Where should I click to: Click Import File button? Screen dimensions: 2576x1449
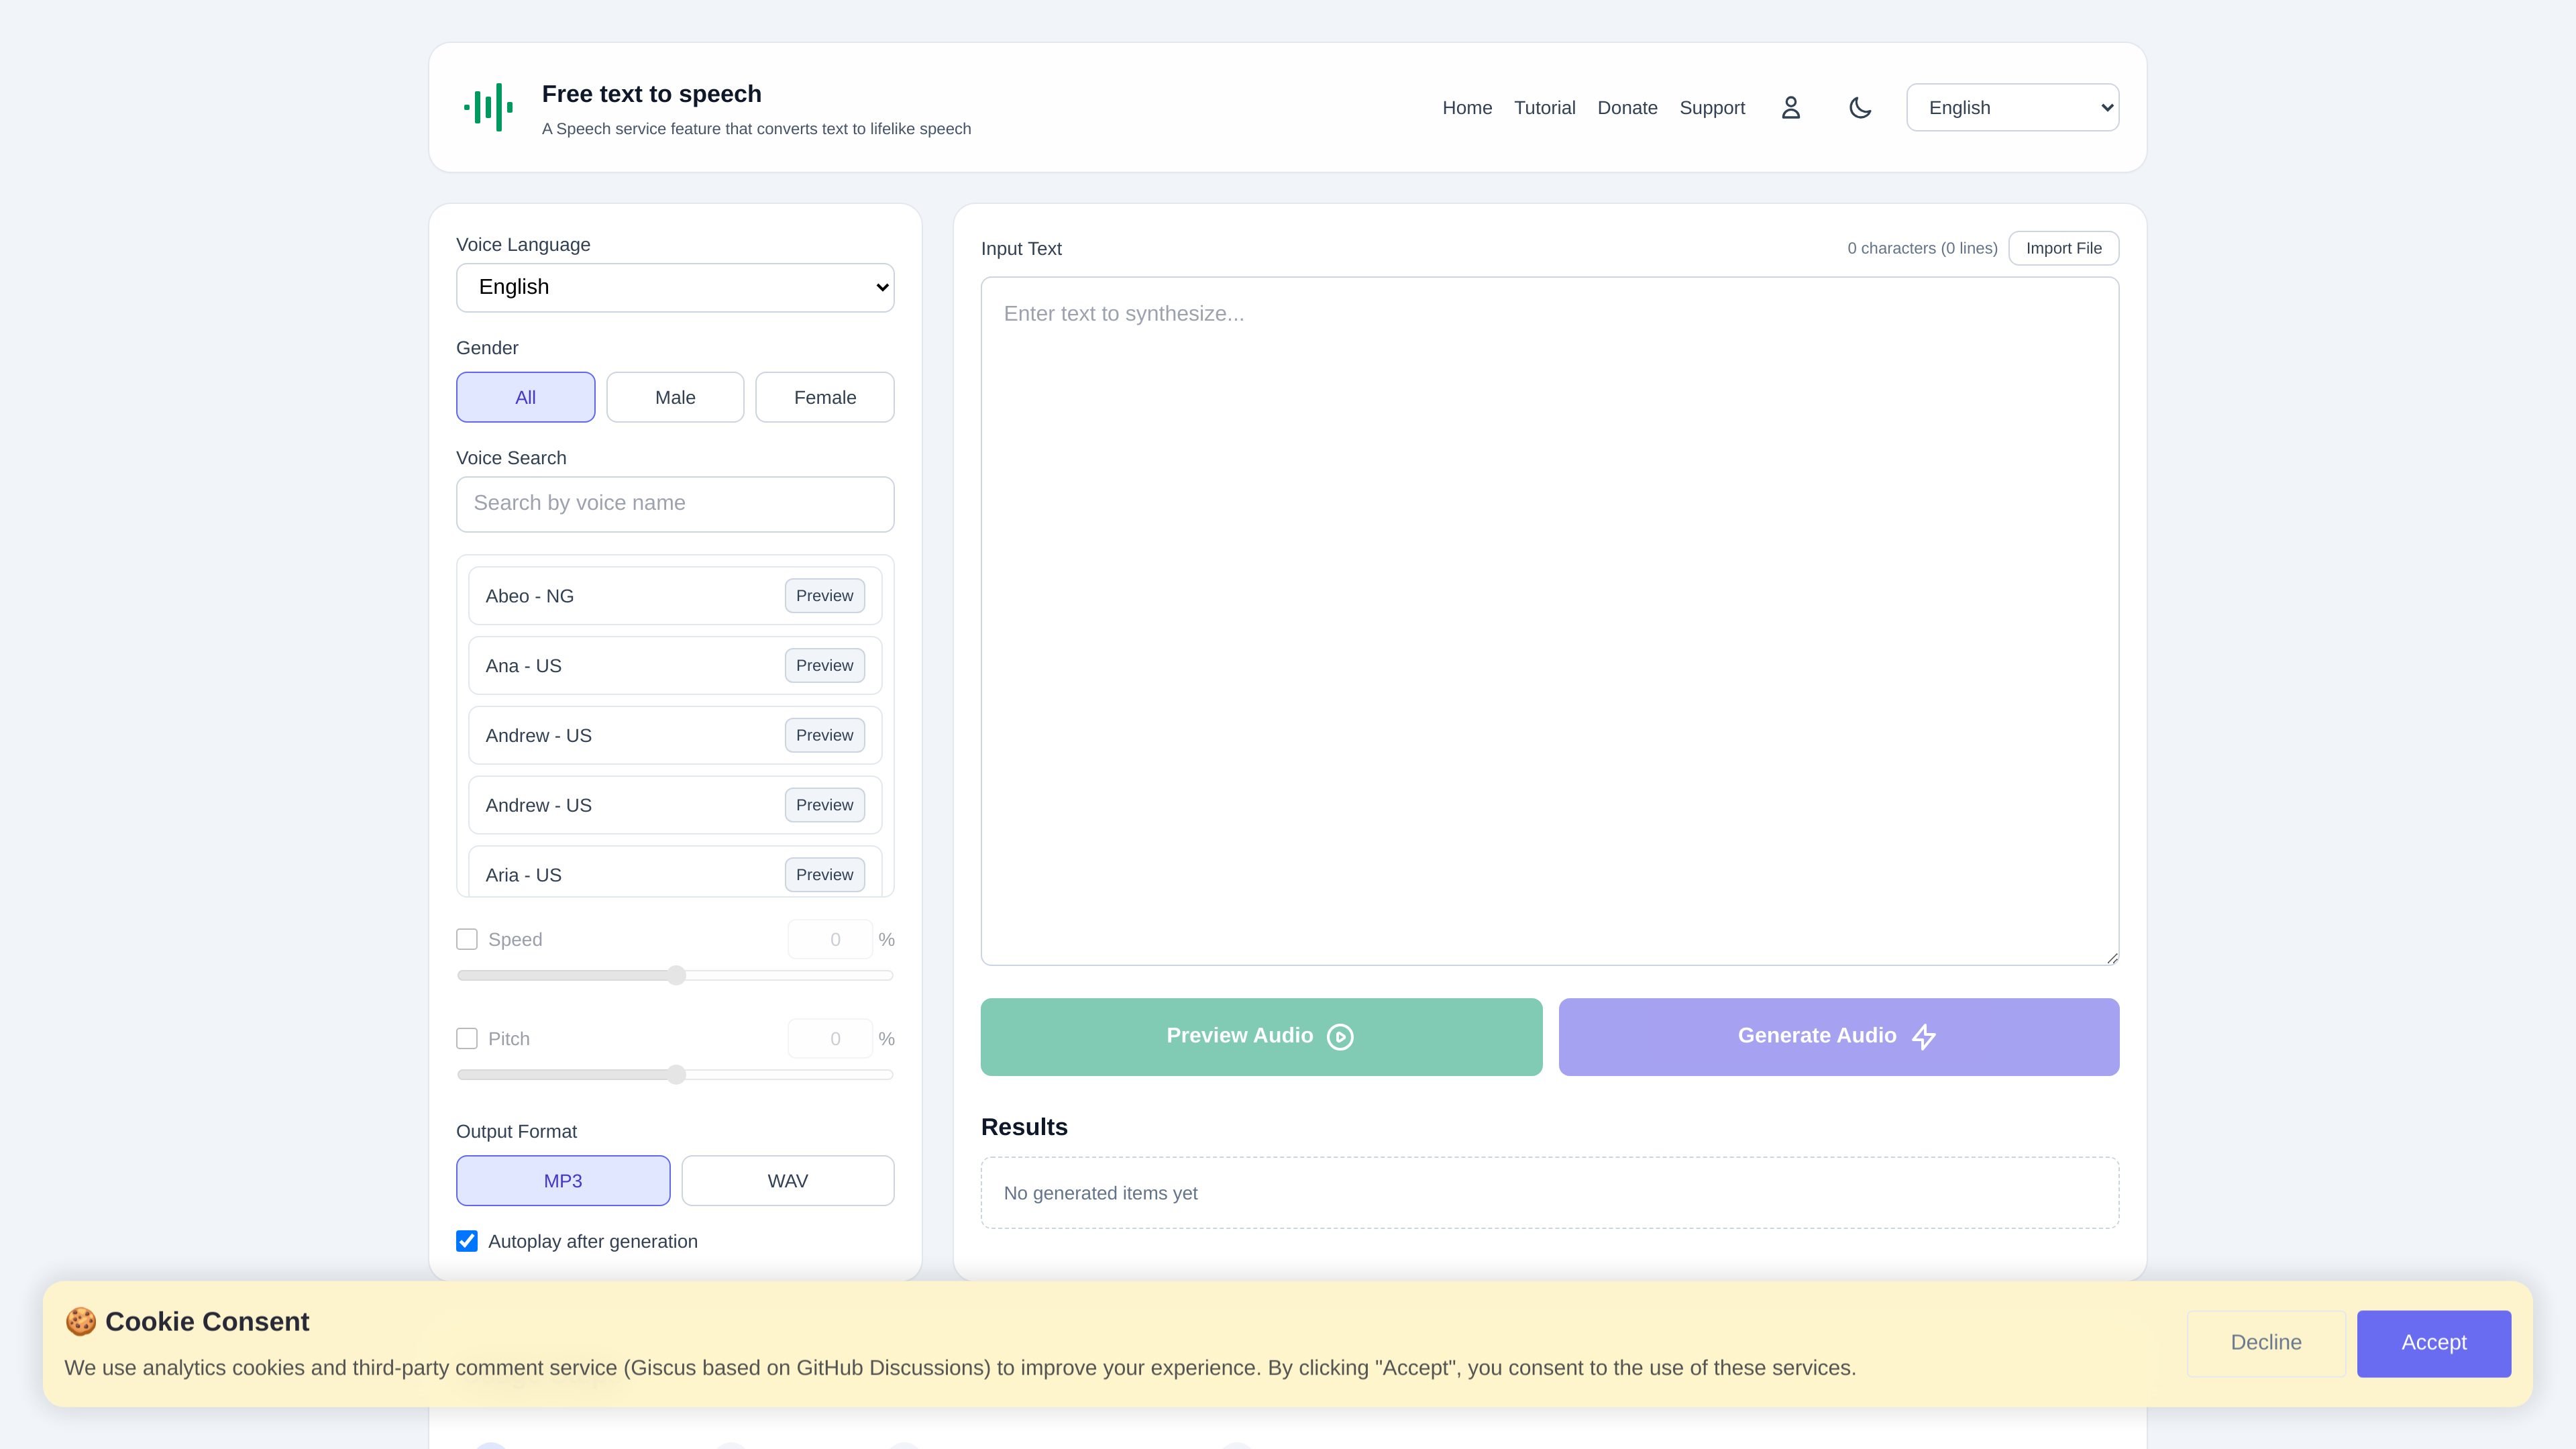coord(2063,248)
